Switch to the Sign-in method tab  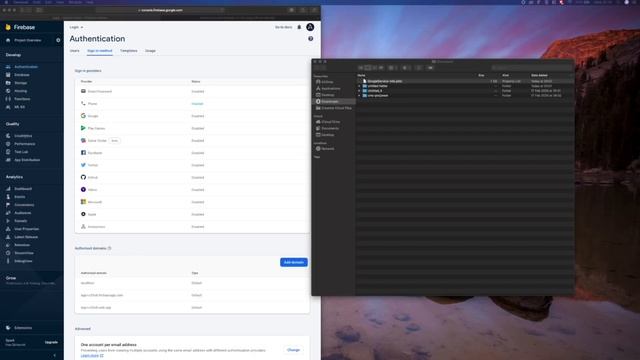(x=100, y=51)
